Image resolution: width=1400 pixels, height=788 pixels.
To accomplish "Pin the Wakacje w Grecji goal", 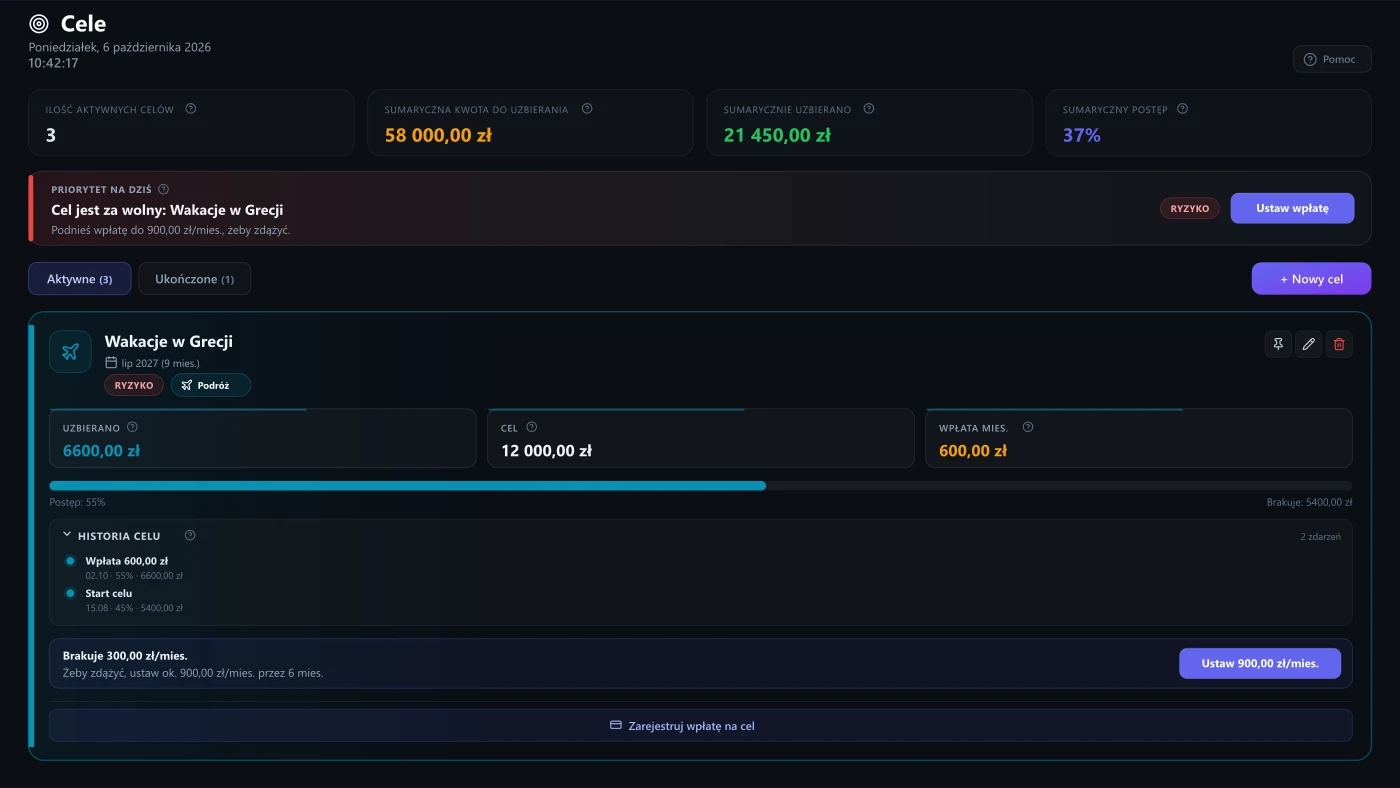I will [1278, 344].
